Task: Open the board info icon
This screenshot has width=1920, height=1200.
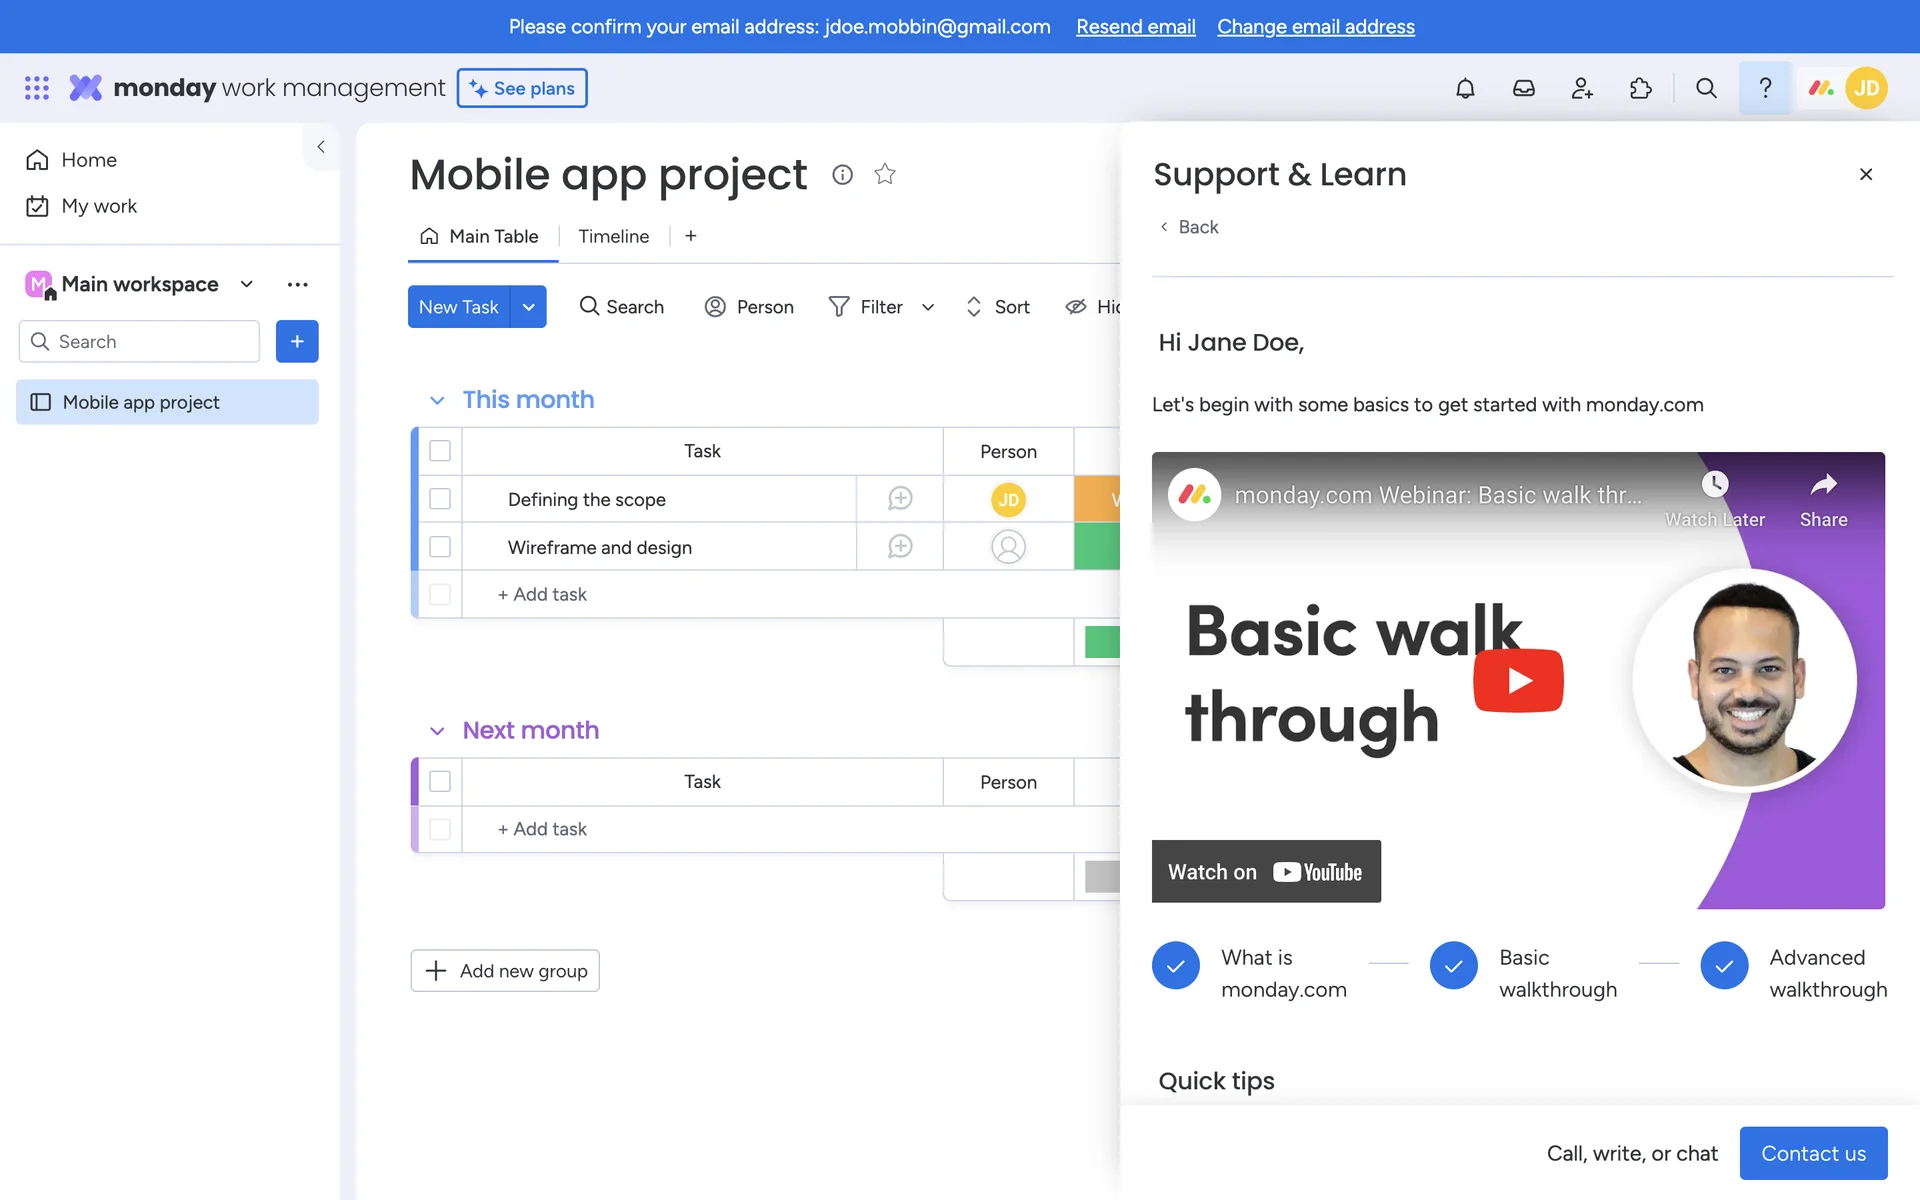Action: (x=842, y=175)
